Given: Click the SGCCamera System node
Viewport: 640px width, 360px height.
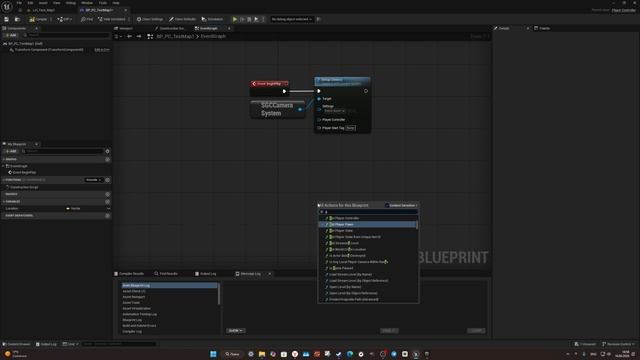Looking at the screenshot, I should click(277, 109).
